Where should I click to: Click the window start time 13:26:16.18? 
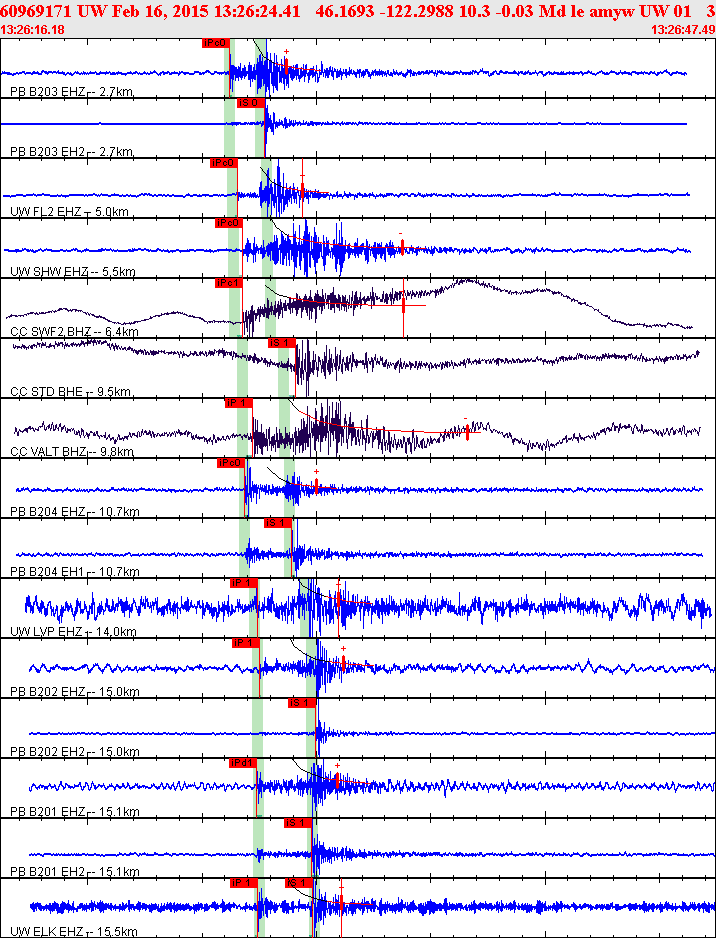pyautogui.click(x=33, y=29)
